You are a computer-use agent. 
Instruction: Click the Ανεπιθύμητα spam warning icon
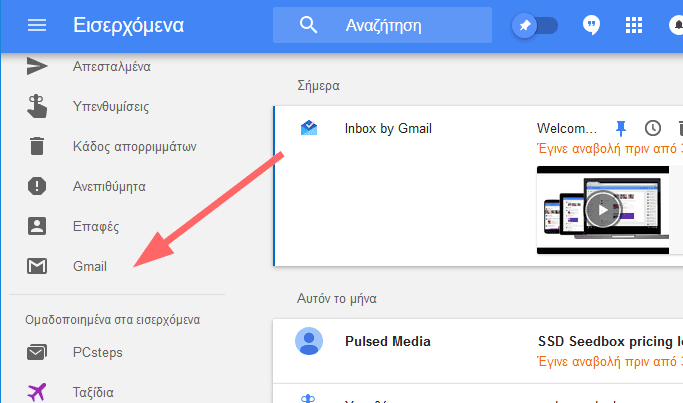click(x=37, y=186)
